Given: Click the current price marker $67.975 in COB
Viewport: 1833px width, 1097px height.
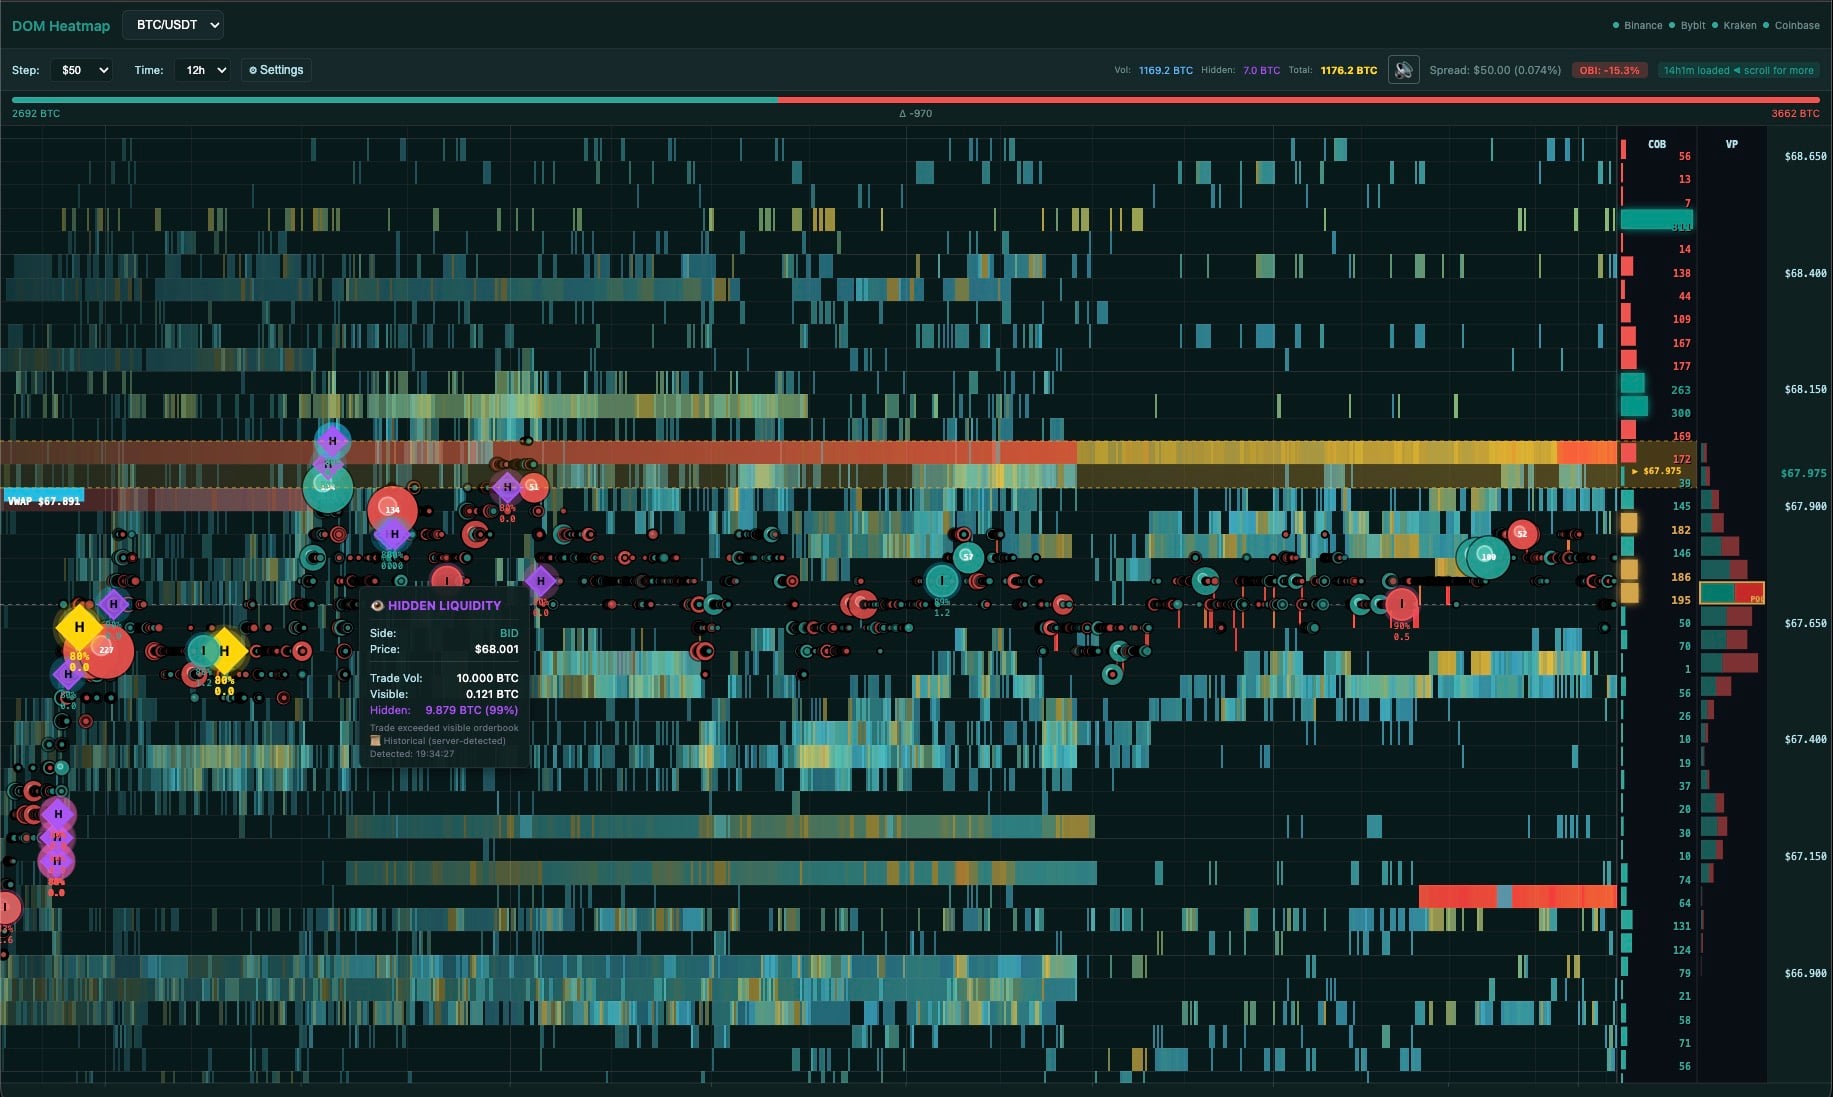Looking at the screenshot, I should pyautogui.click(x=1657, y=471).
